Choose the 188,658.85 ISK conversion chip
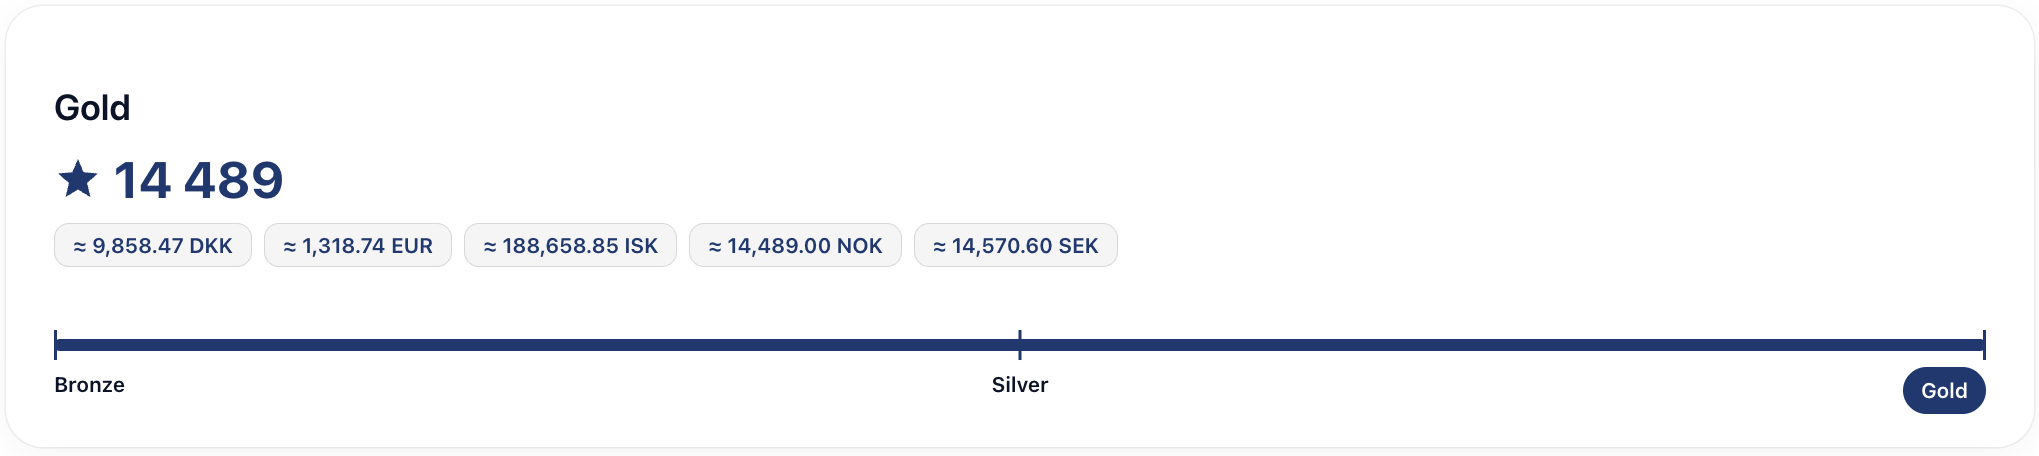Image resolution: width=2039 pixels, height=456 pixels. (570, 245)
